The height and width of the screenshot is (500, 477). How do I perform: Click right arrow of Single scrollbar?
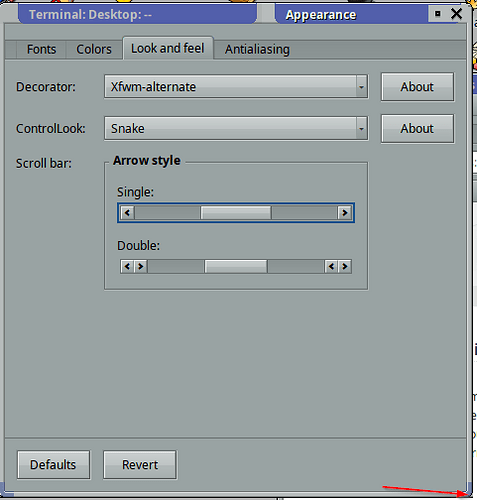coord(344,212)
